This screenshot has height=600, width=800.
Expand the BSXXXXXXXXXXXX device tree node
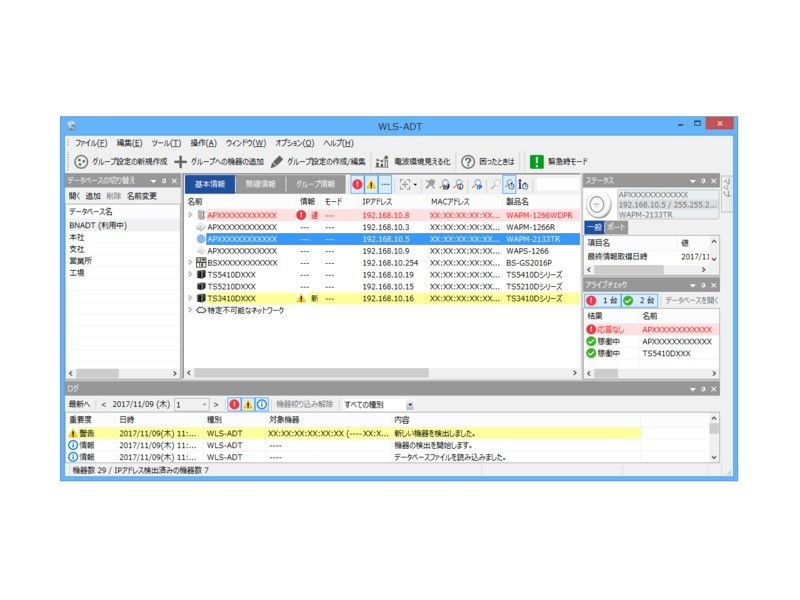[190, 262]
